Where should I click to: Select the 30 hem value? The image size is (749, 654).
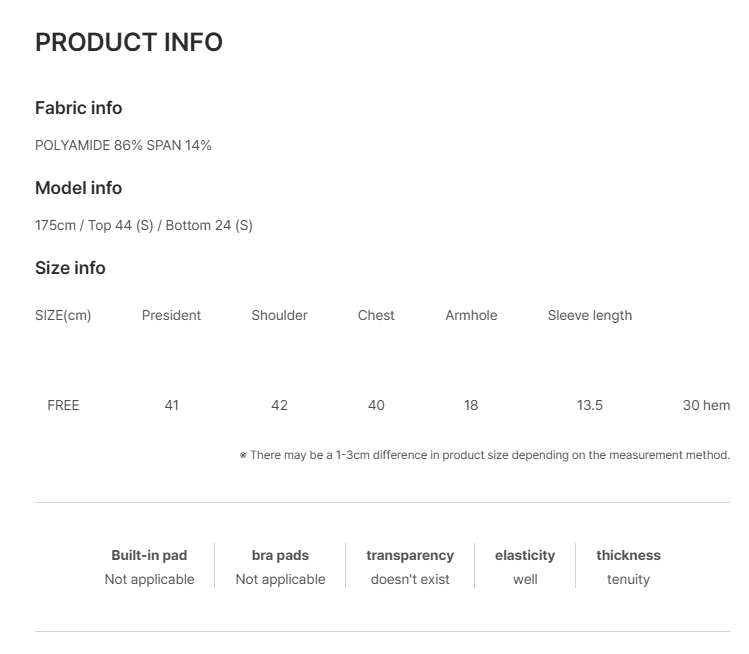(706, 405)
